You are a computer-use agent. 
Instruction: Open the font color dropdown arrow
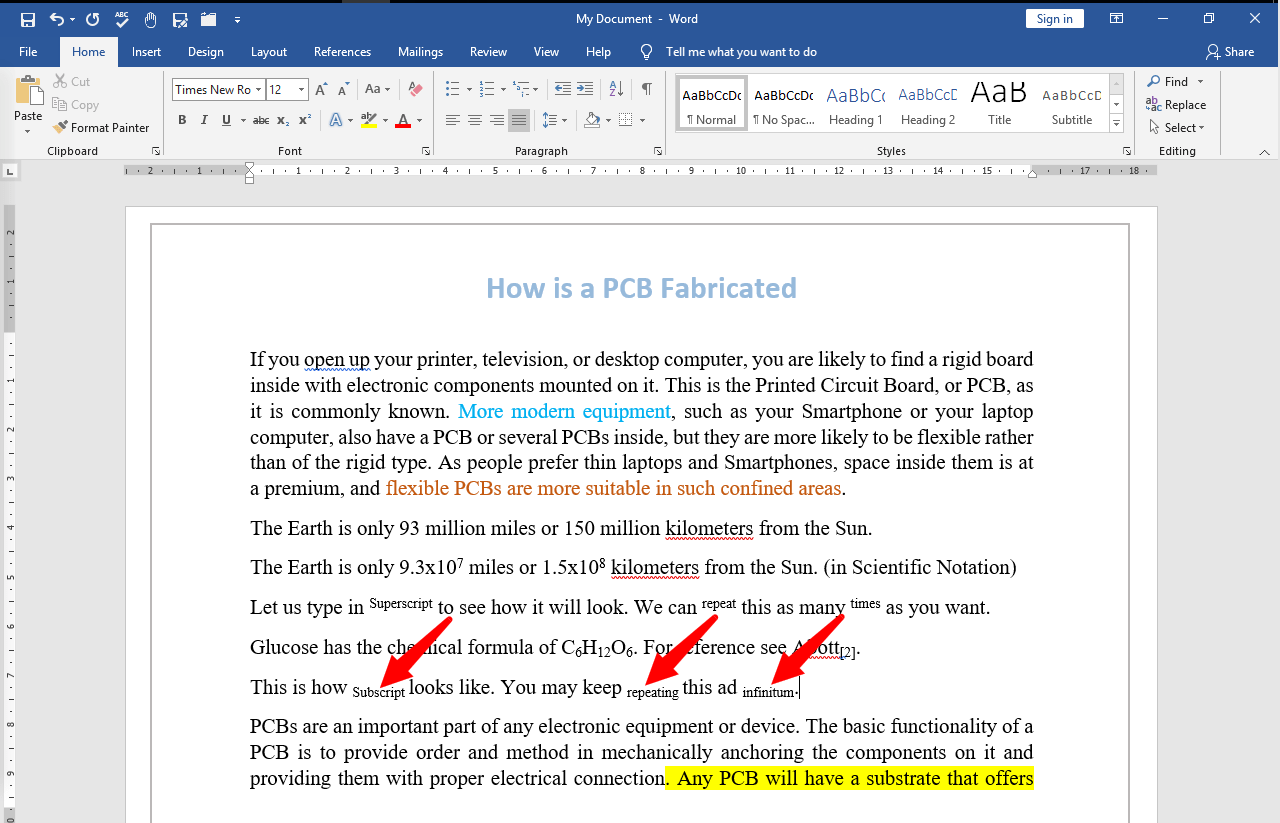pyautogui.click(x=419, y=120)
